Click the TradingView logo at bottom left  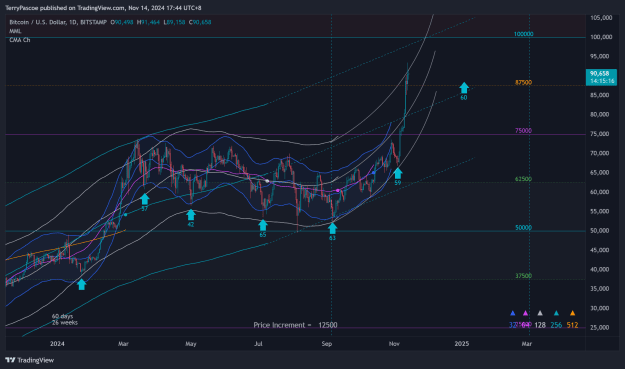click(29, 360)
